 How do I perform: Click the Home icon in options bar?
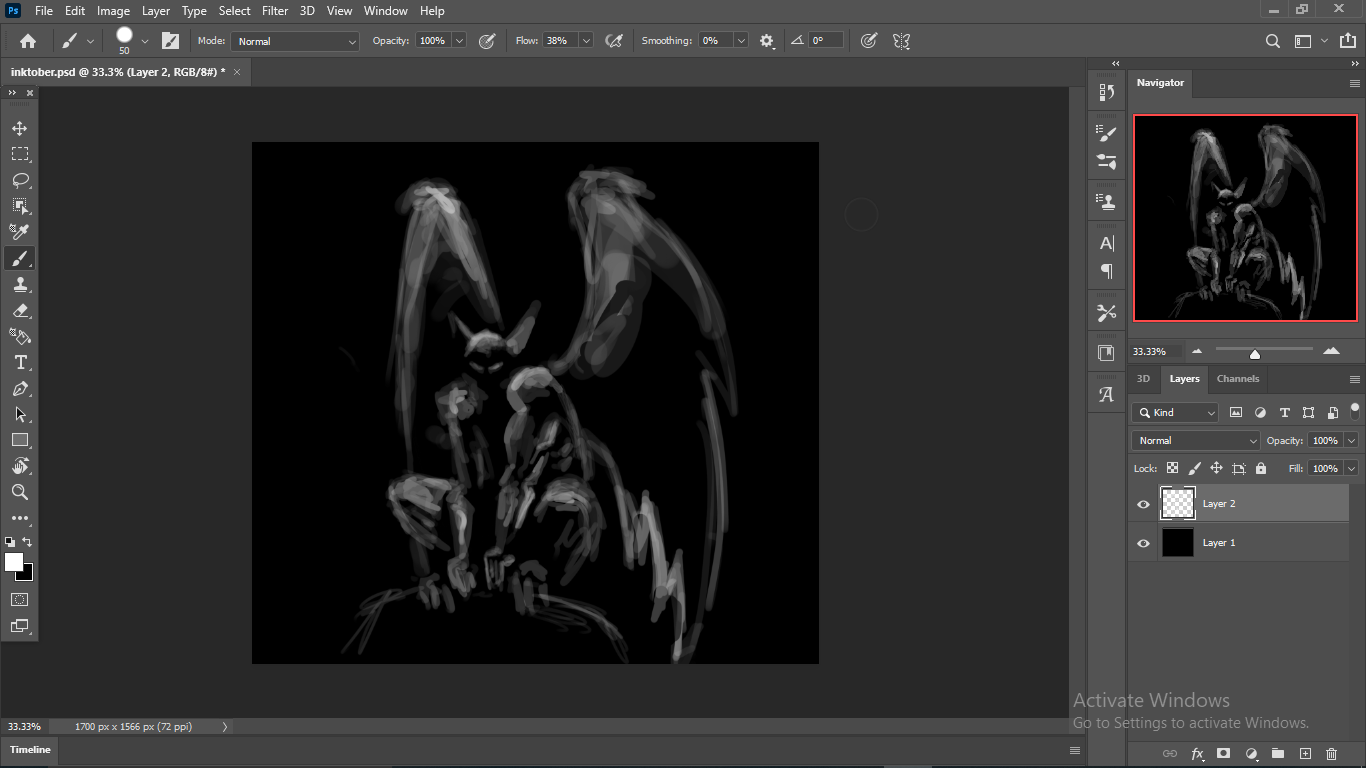[x=28, y=41]
